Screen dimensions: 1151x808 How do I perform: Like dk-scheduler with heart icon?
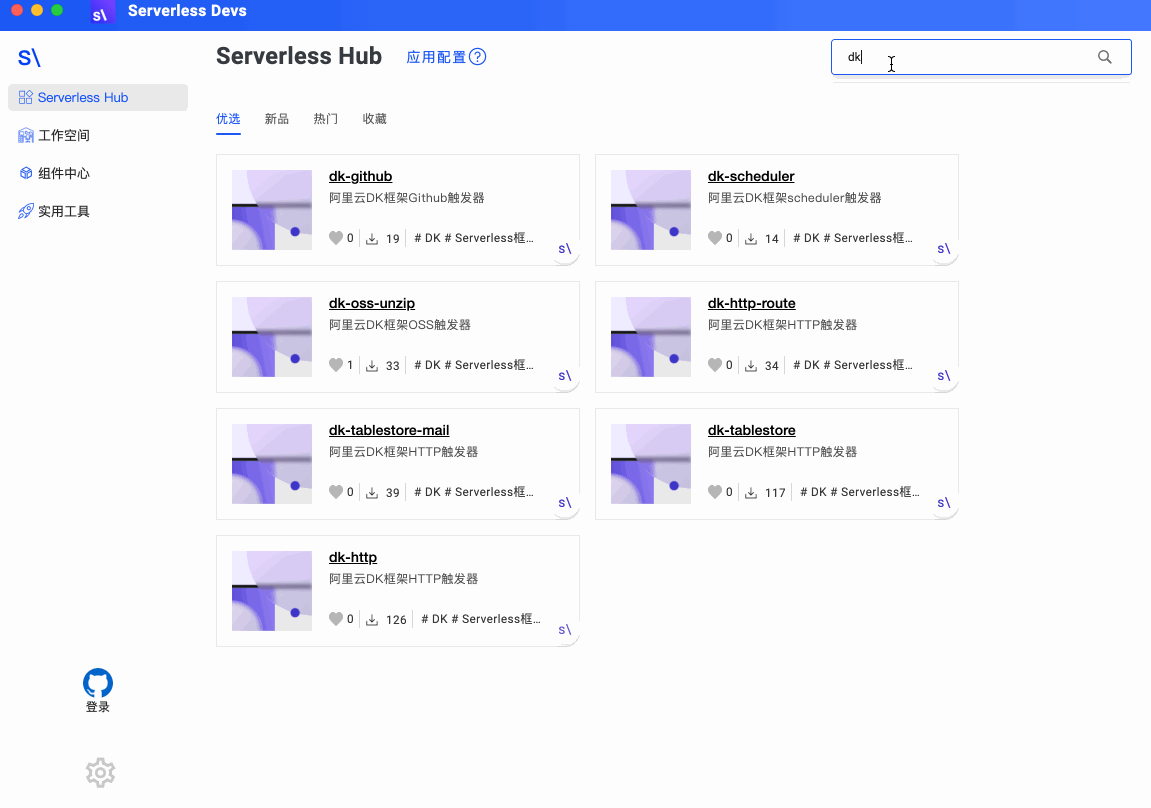714,238
